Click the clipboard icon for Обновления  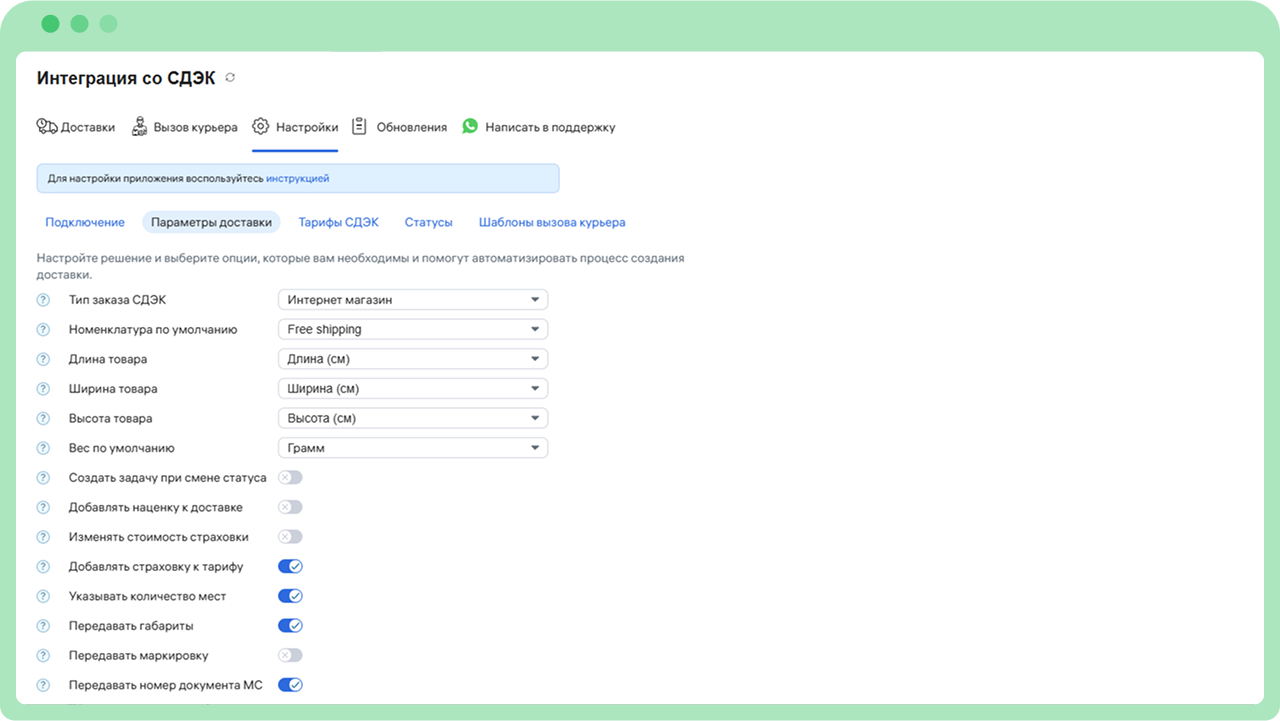[360, 127]
